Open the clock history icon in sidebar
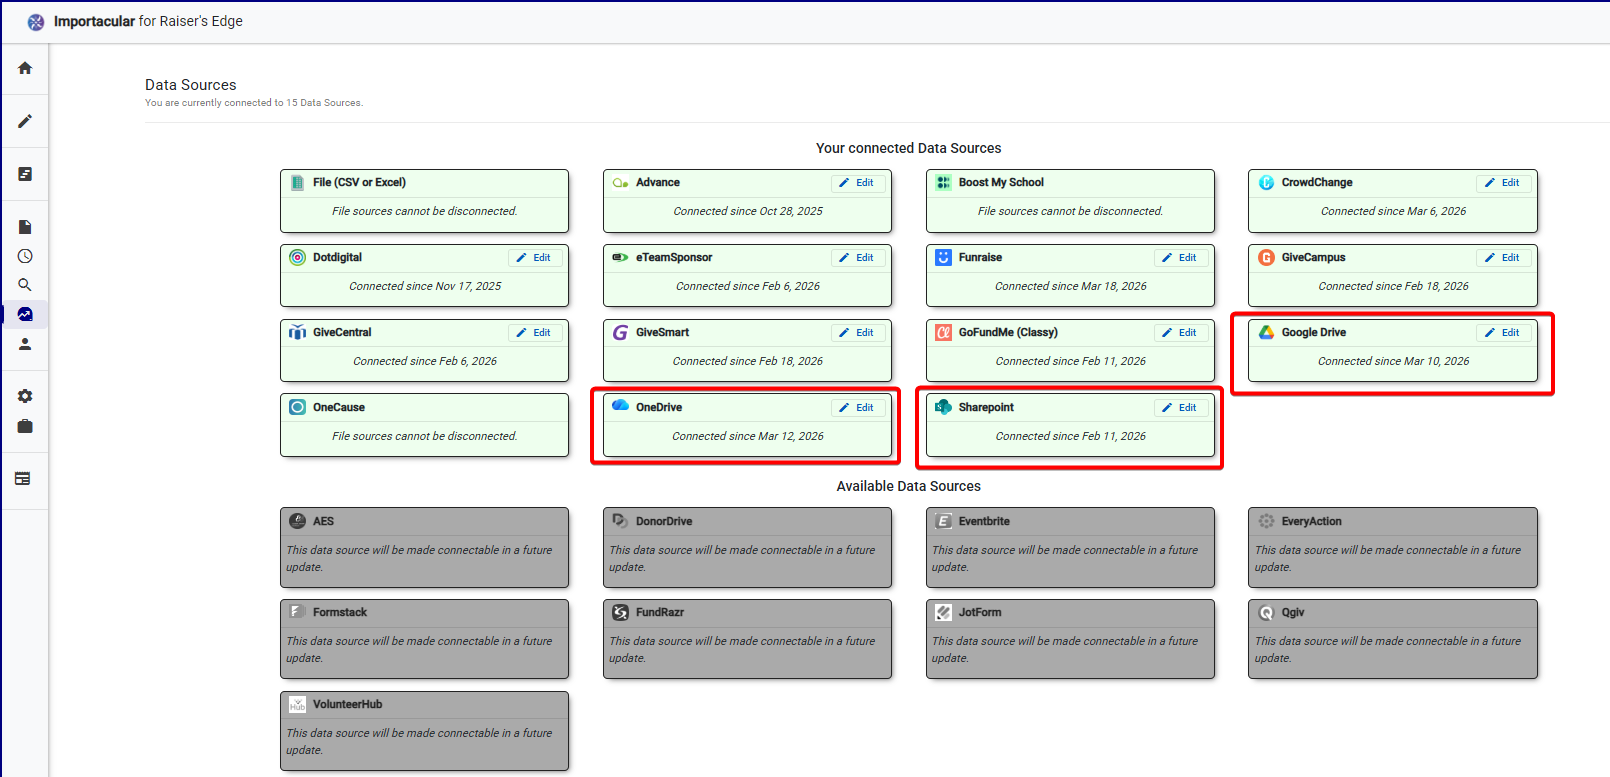This screenshot has height=777, width=1610. pos(25,256)
